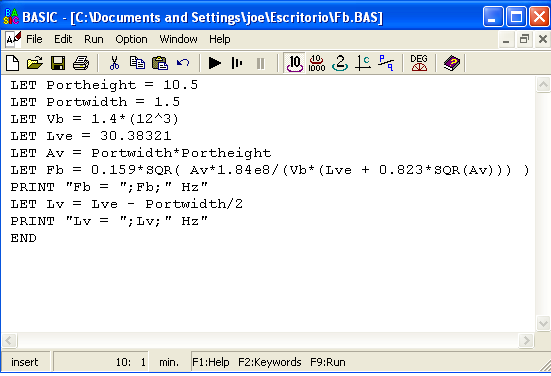
Task: Open the Edit menu
Action: 63,39
